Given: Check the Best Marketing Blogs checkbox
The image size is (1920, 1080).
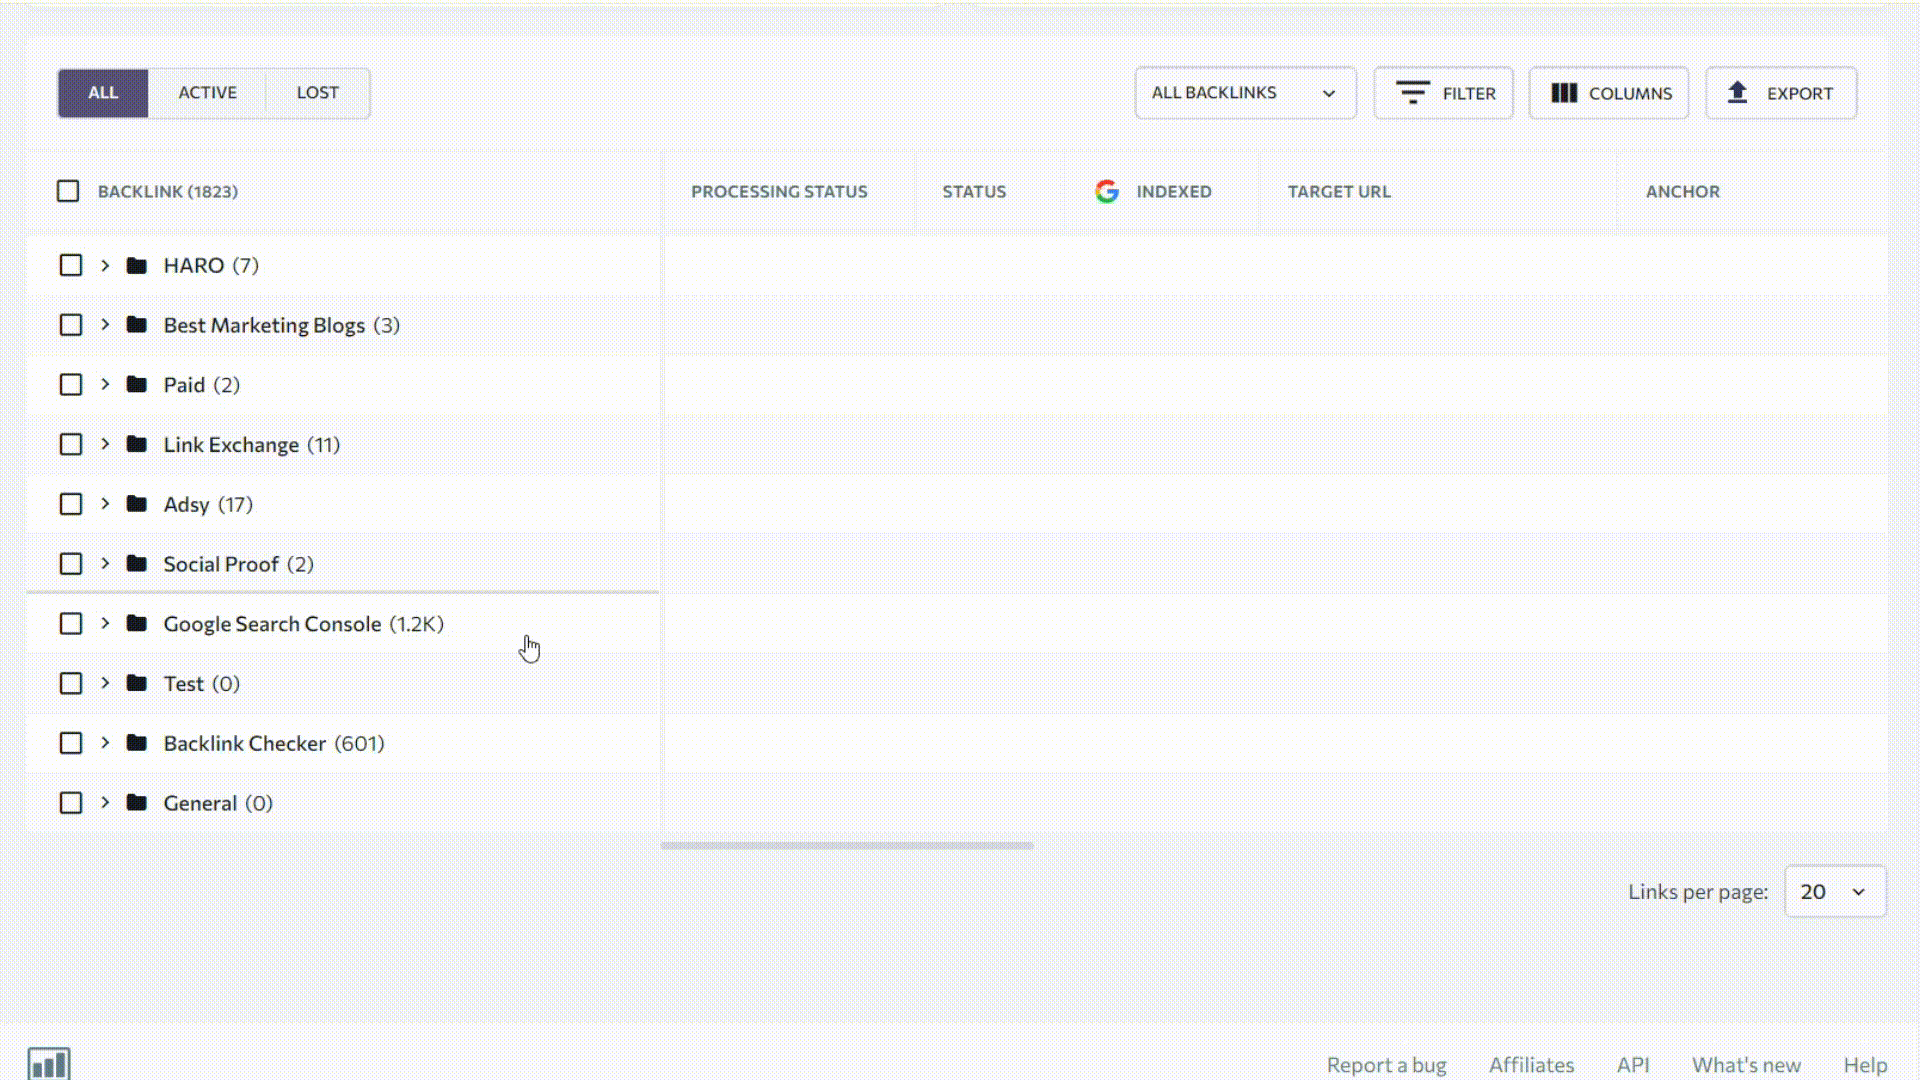Looking at the screenshot, I should coord(71,325).
